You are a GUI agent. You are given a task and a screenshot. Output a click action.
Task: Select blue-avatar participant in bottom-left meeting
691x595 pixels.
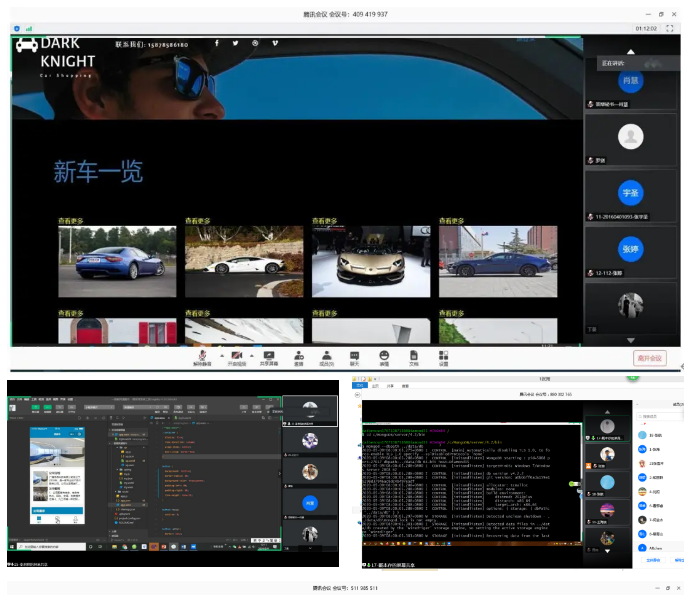(x=310, y=503)
